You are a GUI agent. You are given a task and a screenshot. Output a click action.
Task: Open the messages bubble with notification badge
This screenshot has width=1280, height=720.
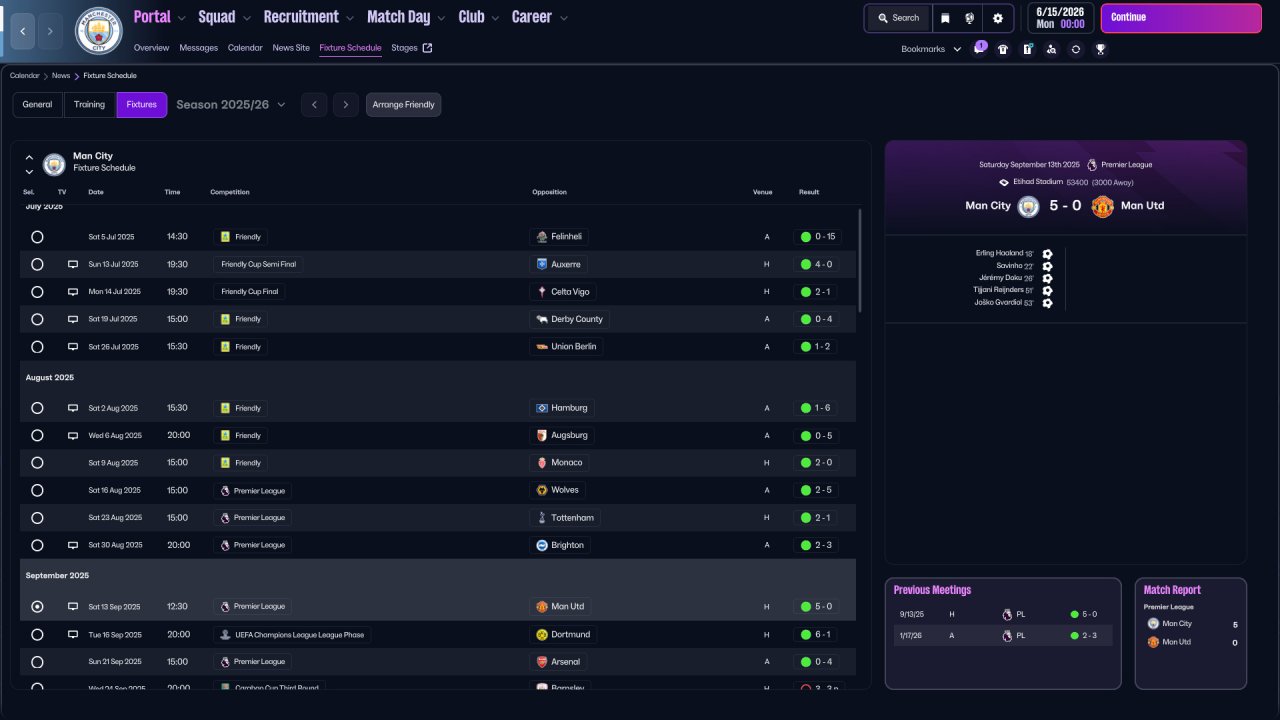tap(979, 49)
